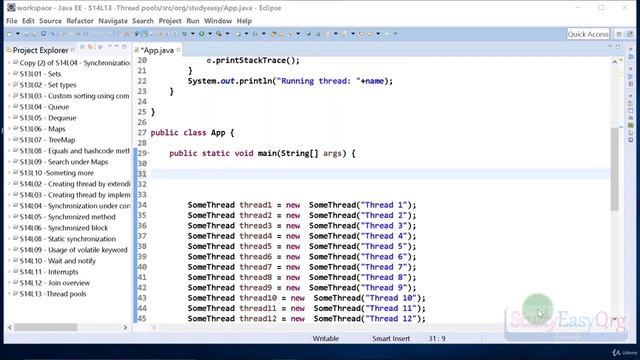Viewport: 640px width, 360px height.
Task: Collapse the main method fold at line 29
Action: pyautogui.click(x=148, y=153)
